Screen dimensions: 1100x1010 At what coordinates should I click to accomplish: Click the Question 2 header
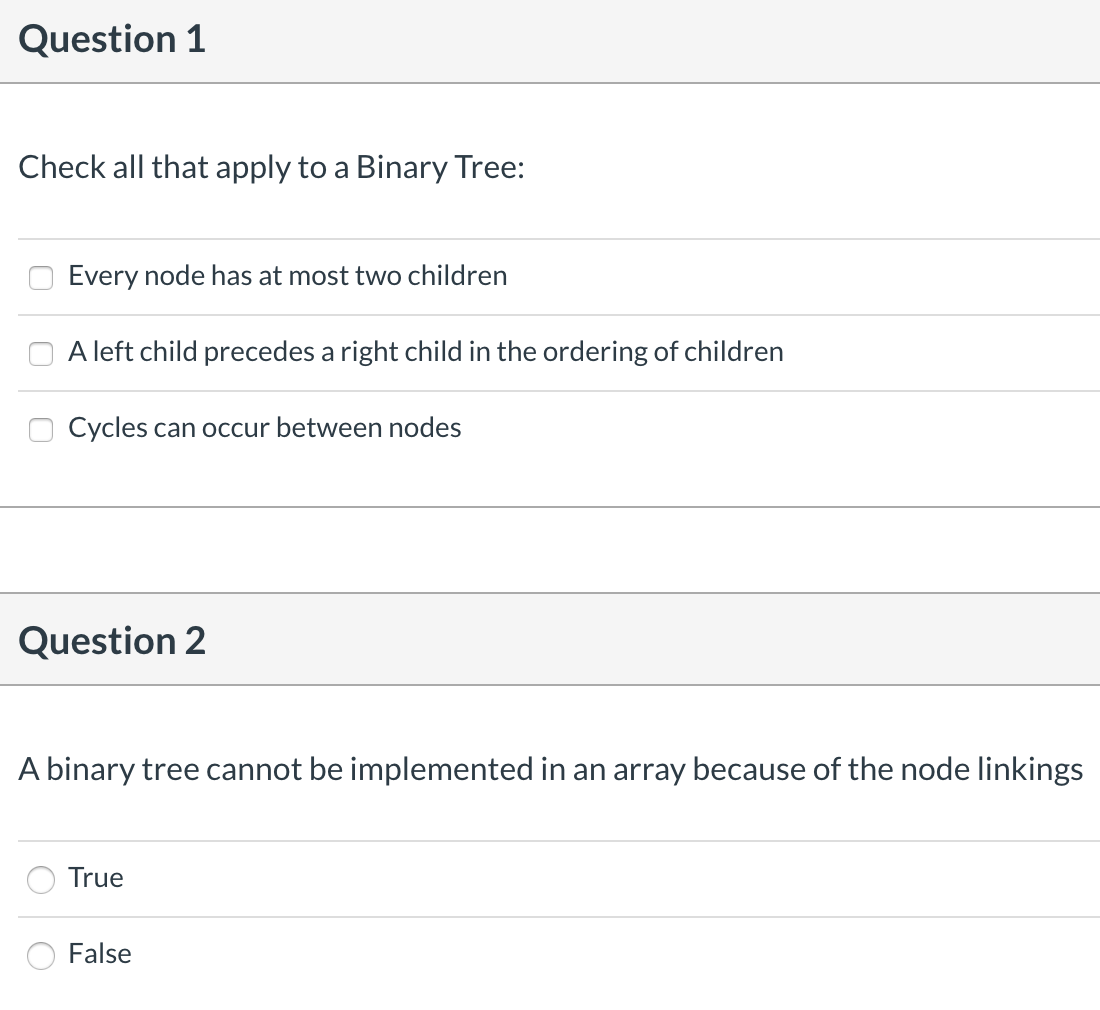111,640
